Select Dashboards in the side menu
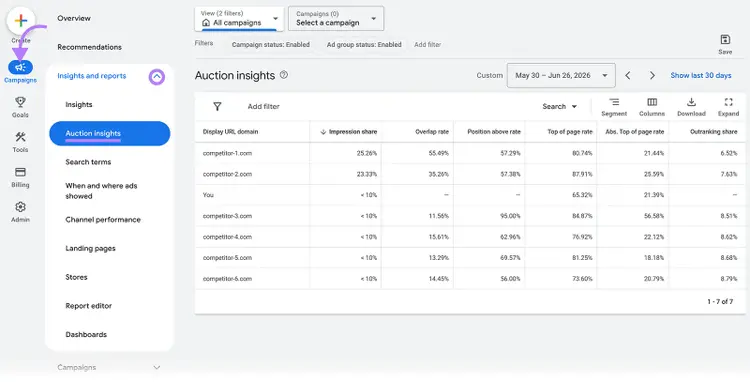The height and width of the screenshot is (382, 750). (x=86, y=334)
